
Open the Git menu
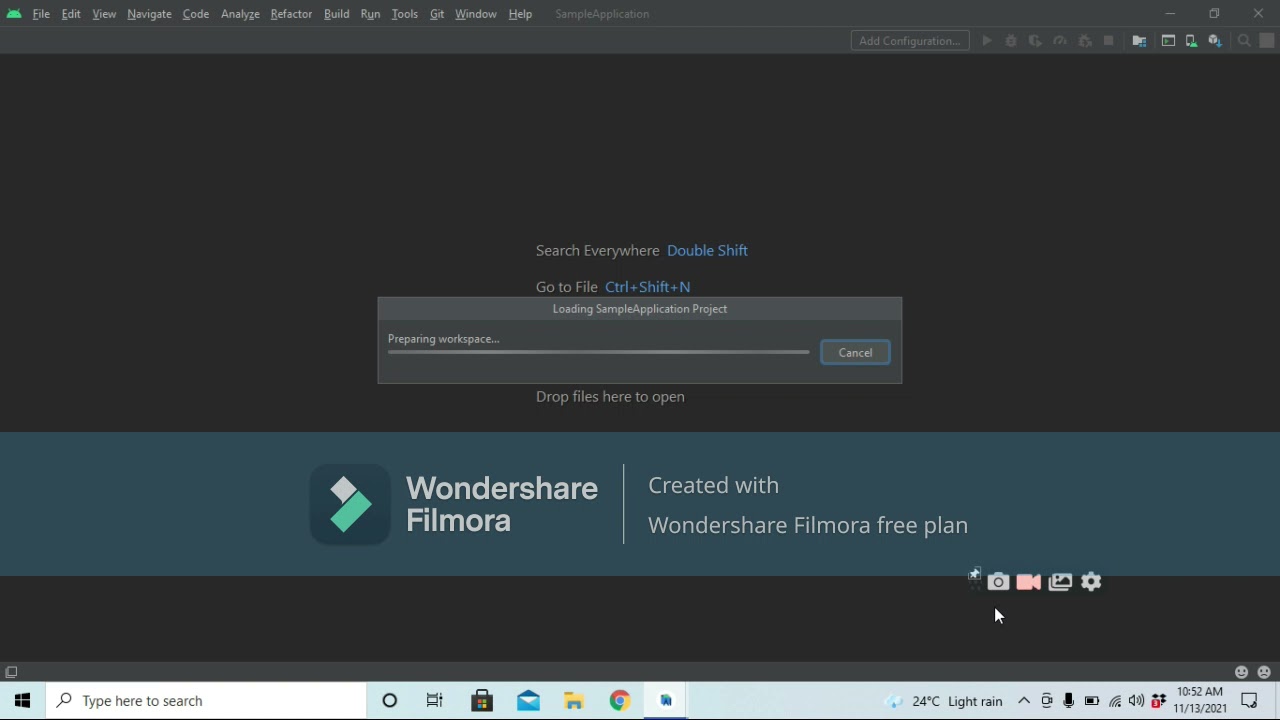[437, 14]
